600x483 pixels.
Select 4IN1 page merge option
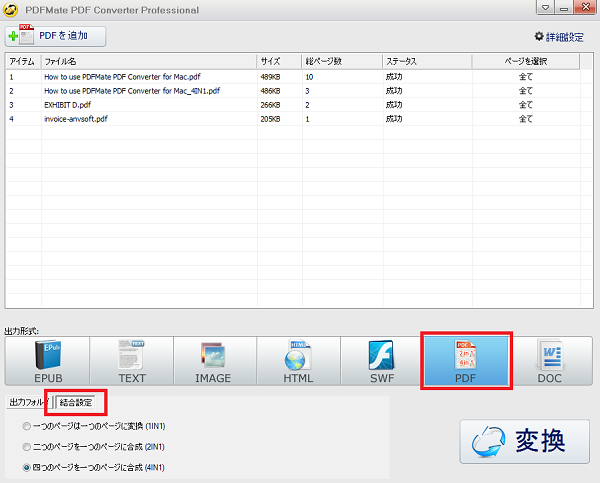pyautogui.click(x=94, y=467)
